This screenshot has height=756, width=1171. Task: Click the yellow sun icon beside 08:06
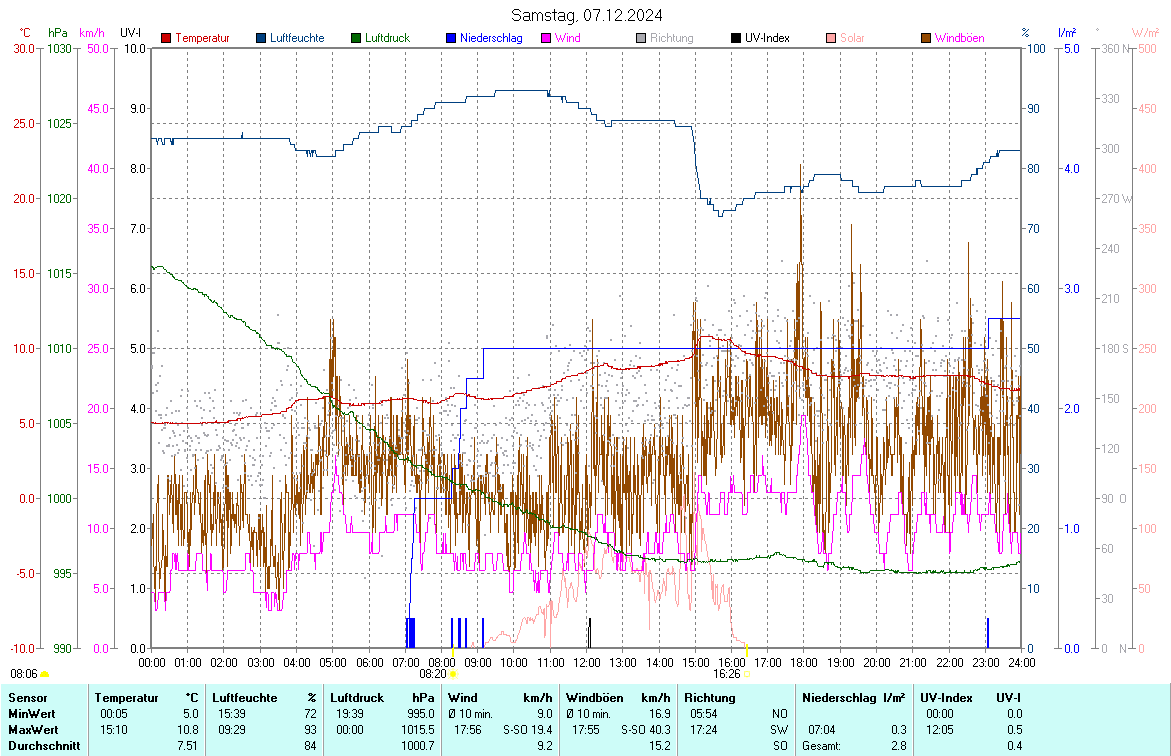pyautogui.click(x=44, y=675)
